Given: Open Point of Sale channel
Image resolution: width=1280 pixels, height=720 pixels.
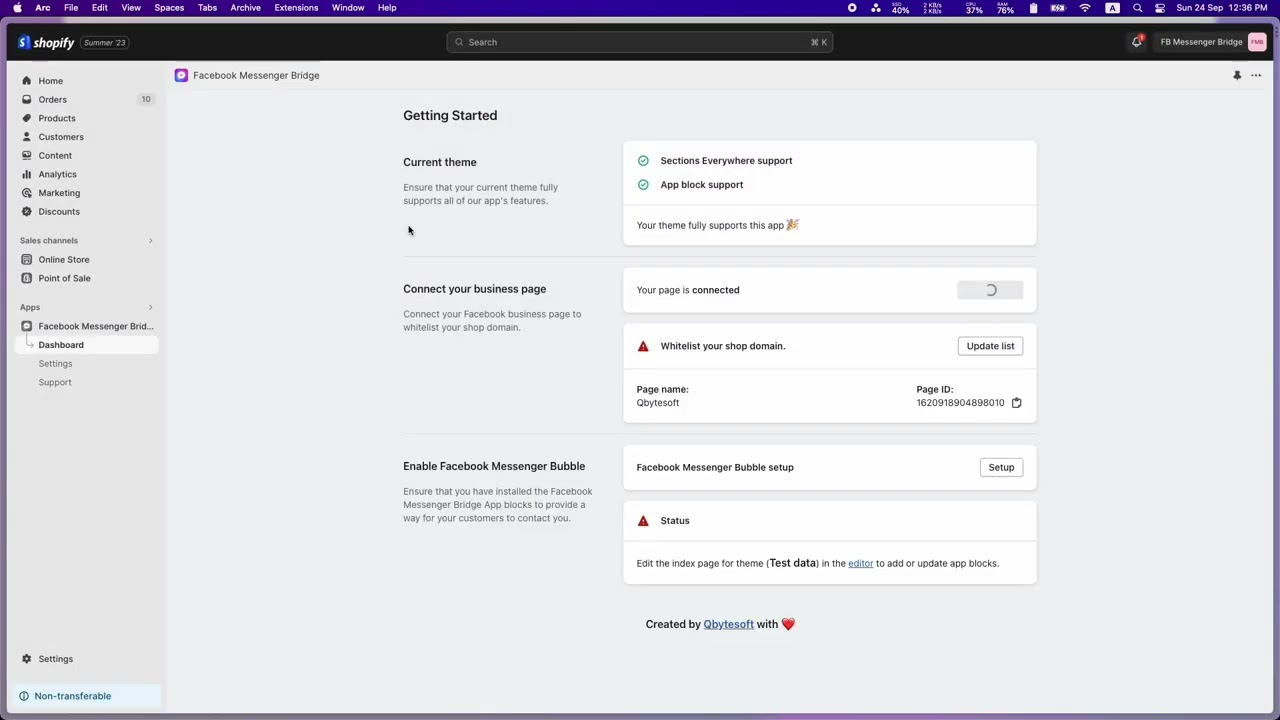Looking at the screenshot, I should [64, 278].
